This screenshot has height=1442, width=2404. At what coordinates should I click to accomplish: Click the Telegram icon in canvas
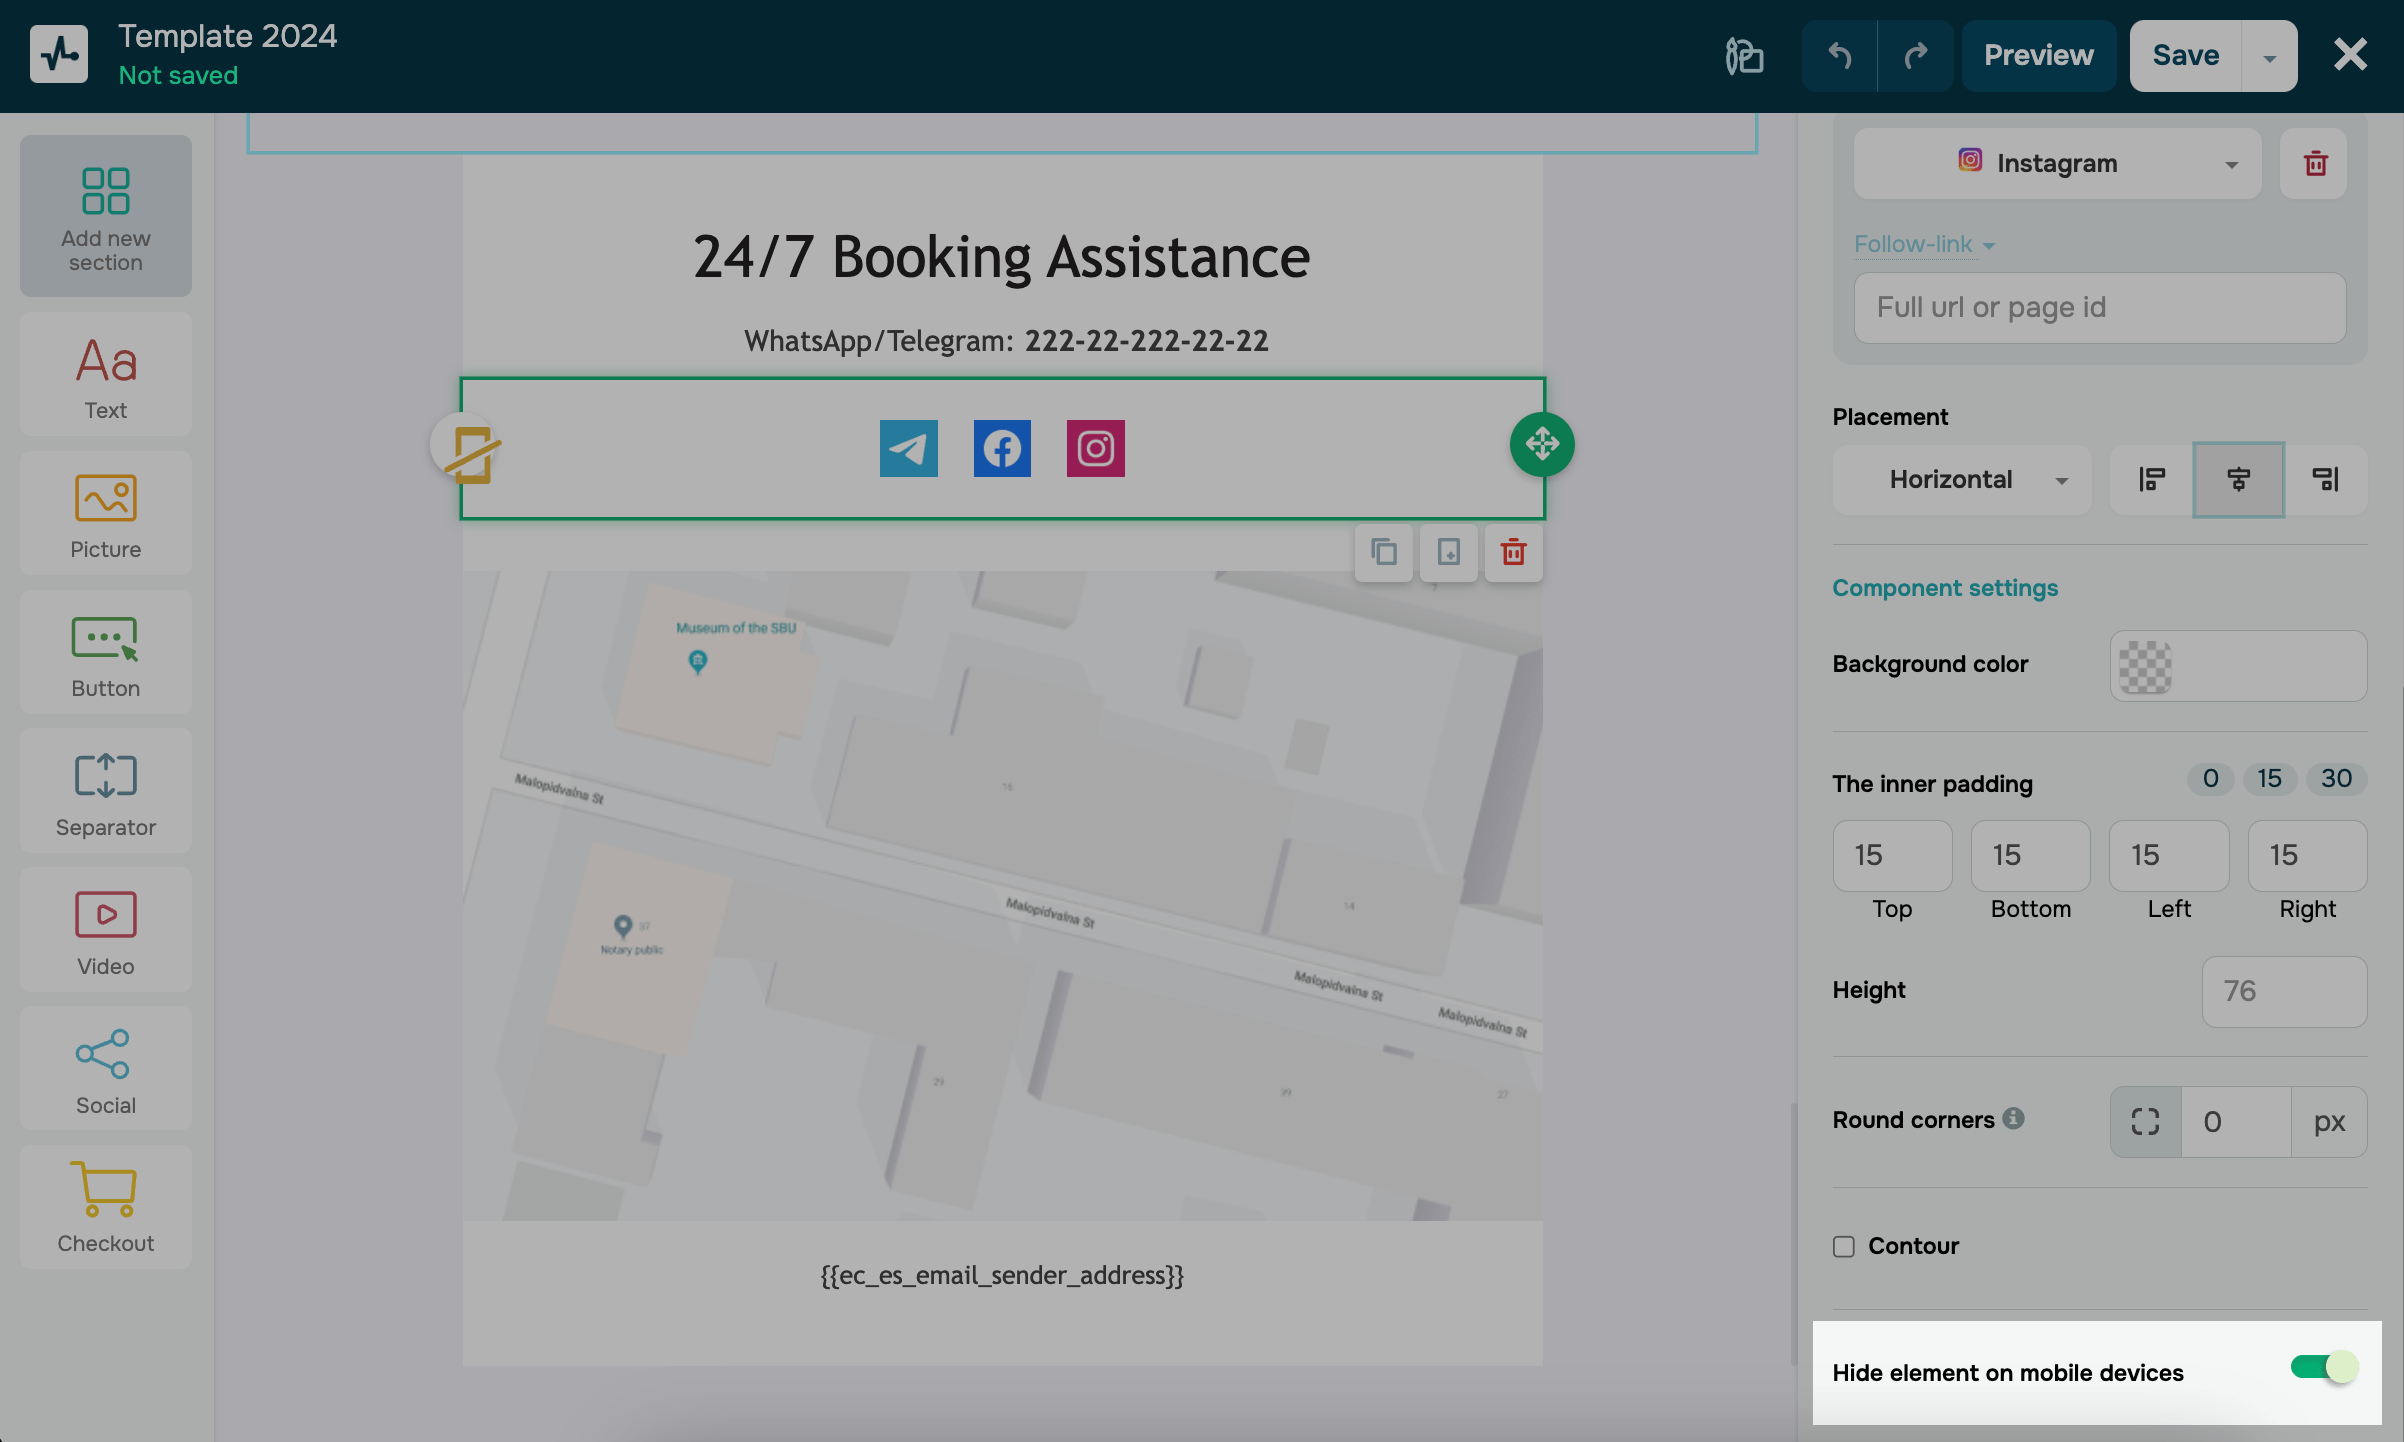pos(908,448)
